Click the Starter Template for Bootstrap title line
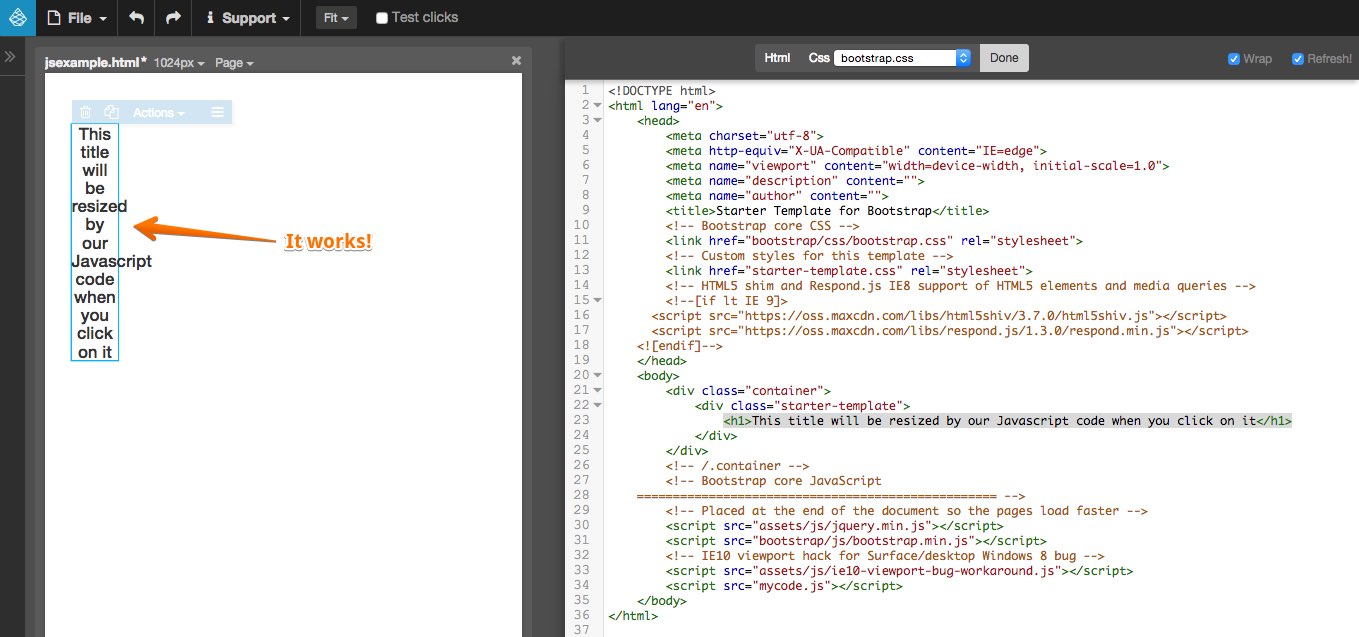The image size is (1359, 637). [827, 210]
